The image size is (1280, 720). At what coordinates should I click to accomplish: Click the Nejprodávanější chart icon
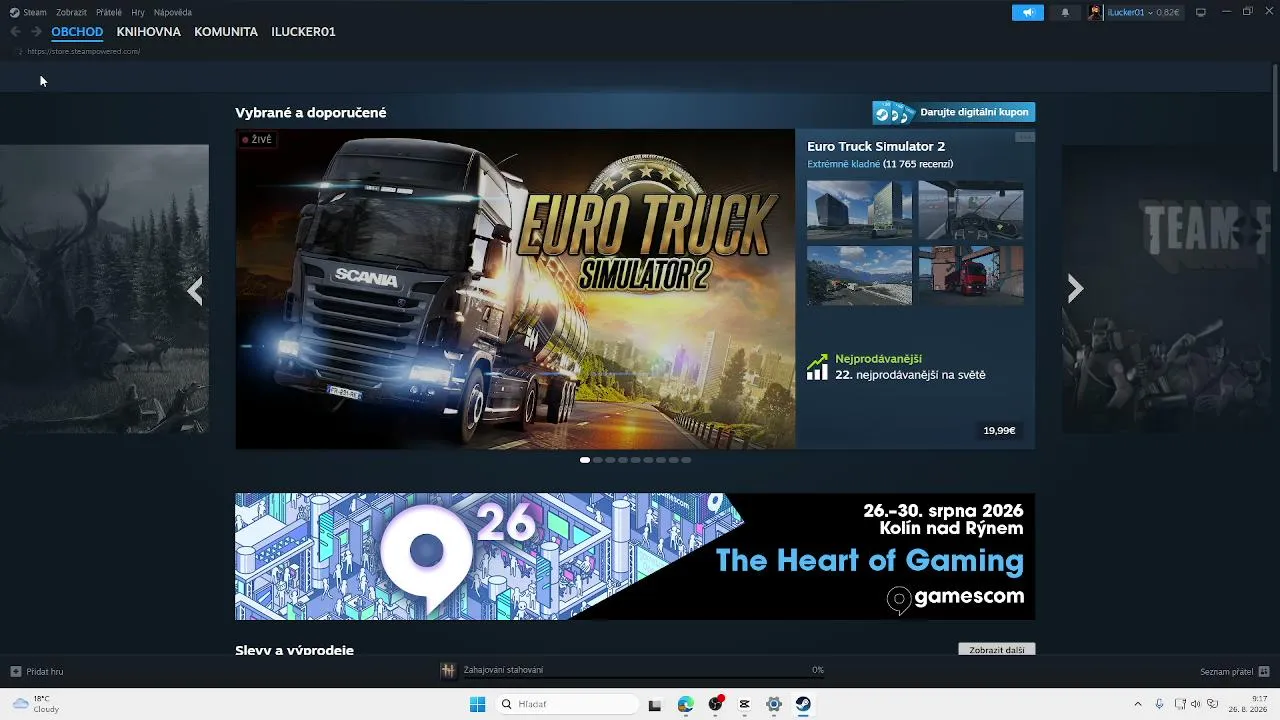[817, 367]
